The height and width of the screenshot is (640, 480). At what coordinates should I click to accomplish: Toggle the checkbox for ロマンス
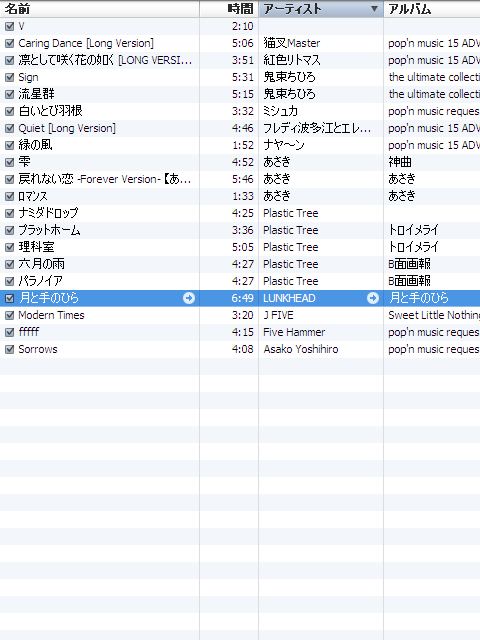(x=9, y=196)
